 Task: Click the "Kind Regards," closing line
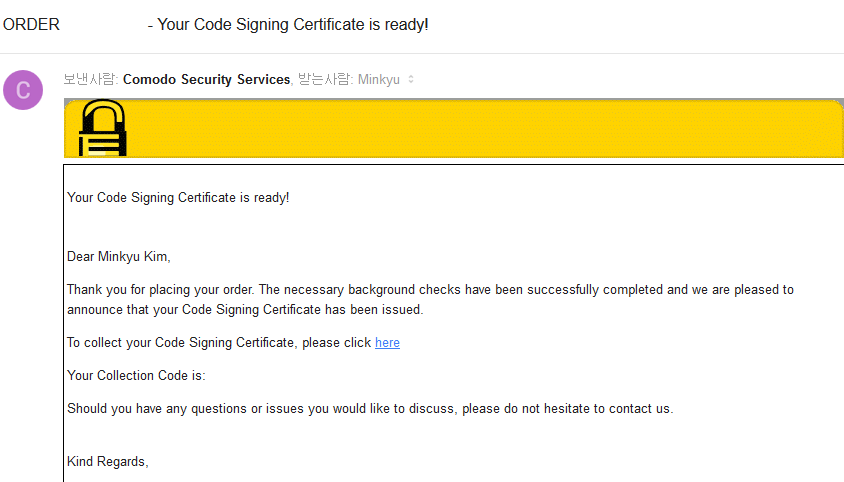click(108, 462)
